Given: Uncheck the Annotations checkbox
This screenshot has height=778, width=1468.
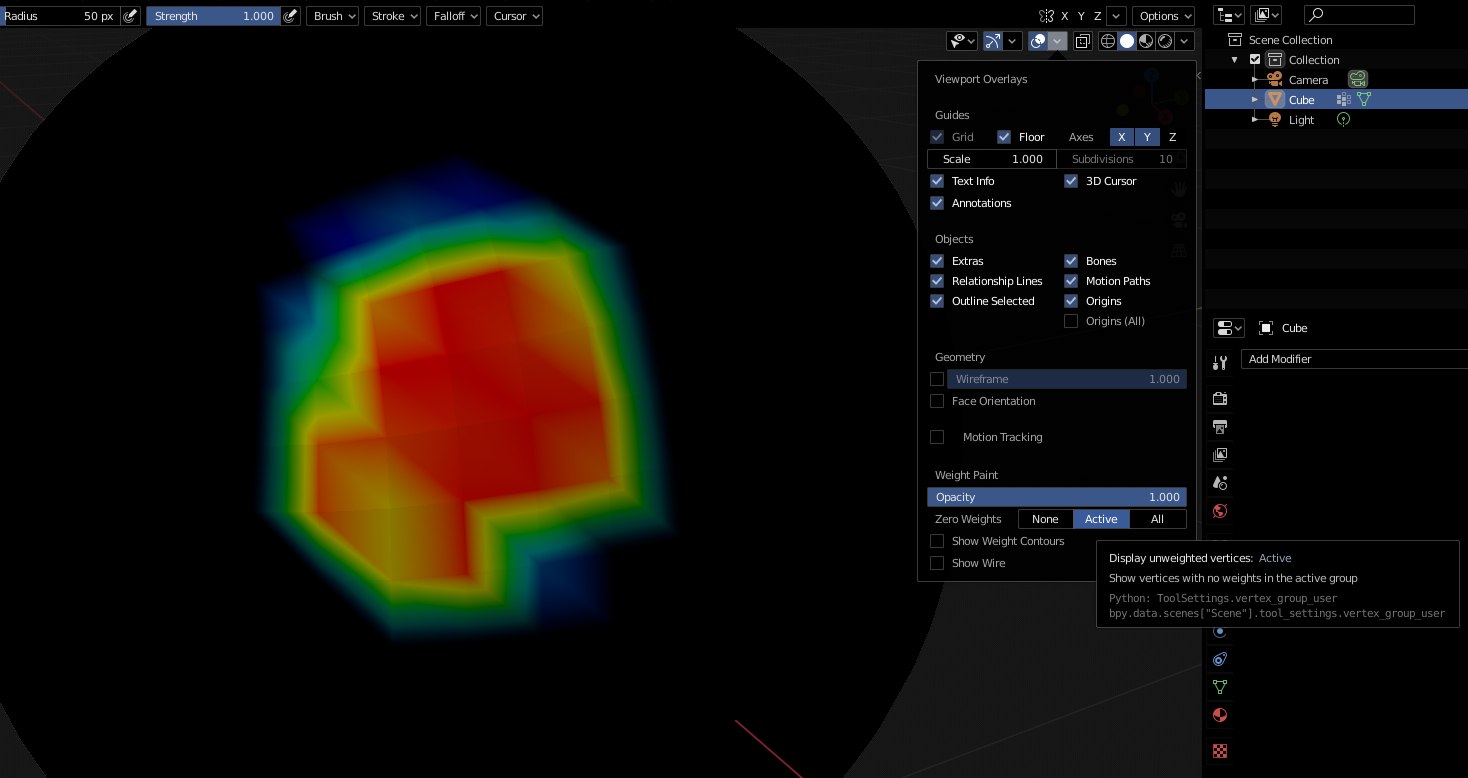Looking at the screenshot, I should point(937,203).
